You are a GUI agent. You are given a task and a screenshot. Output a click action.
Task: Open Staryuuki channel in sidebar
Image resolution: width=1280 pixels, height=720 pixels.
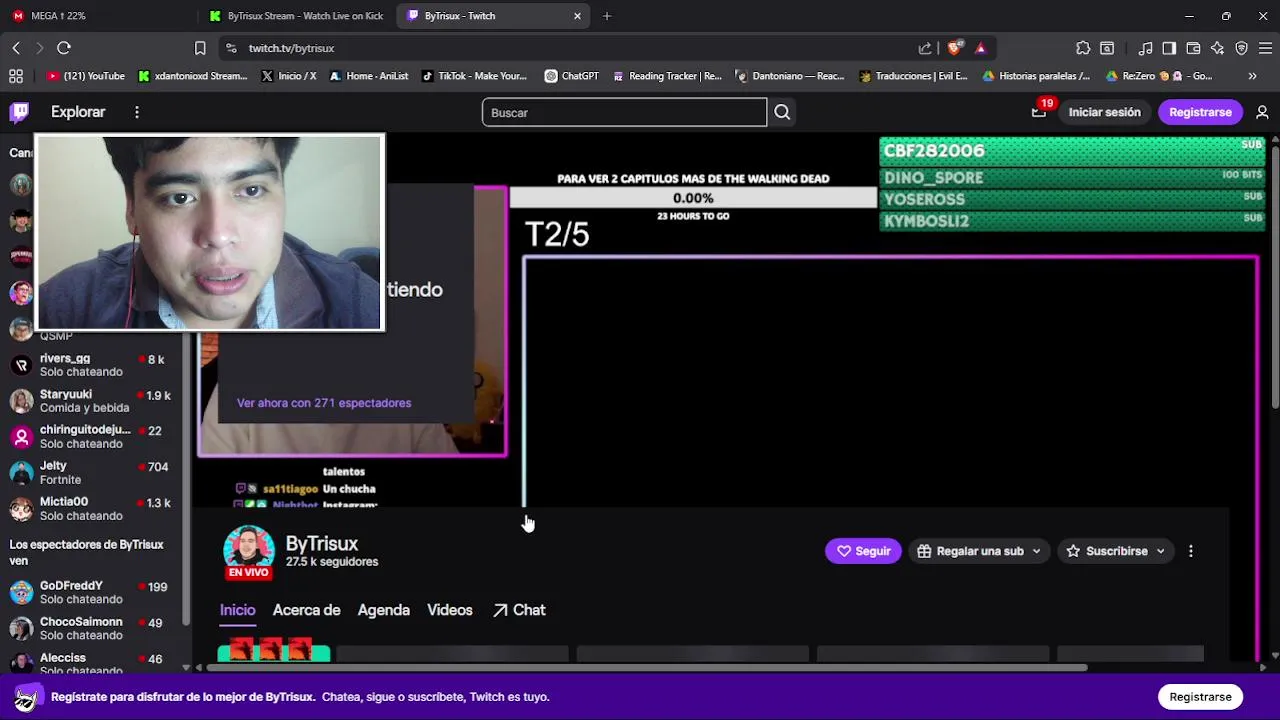pyautogui.click(x=90, y=401)
